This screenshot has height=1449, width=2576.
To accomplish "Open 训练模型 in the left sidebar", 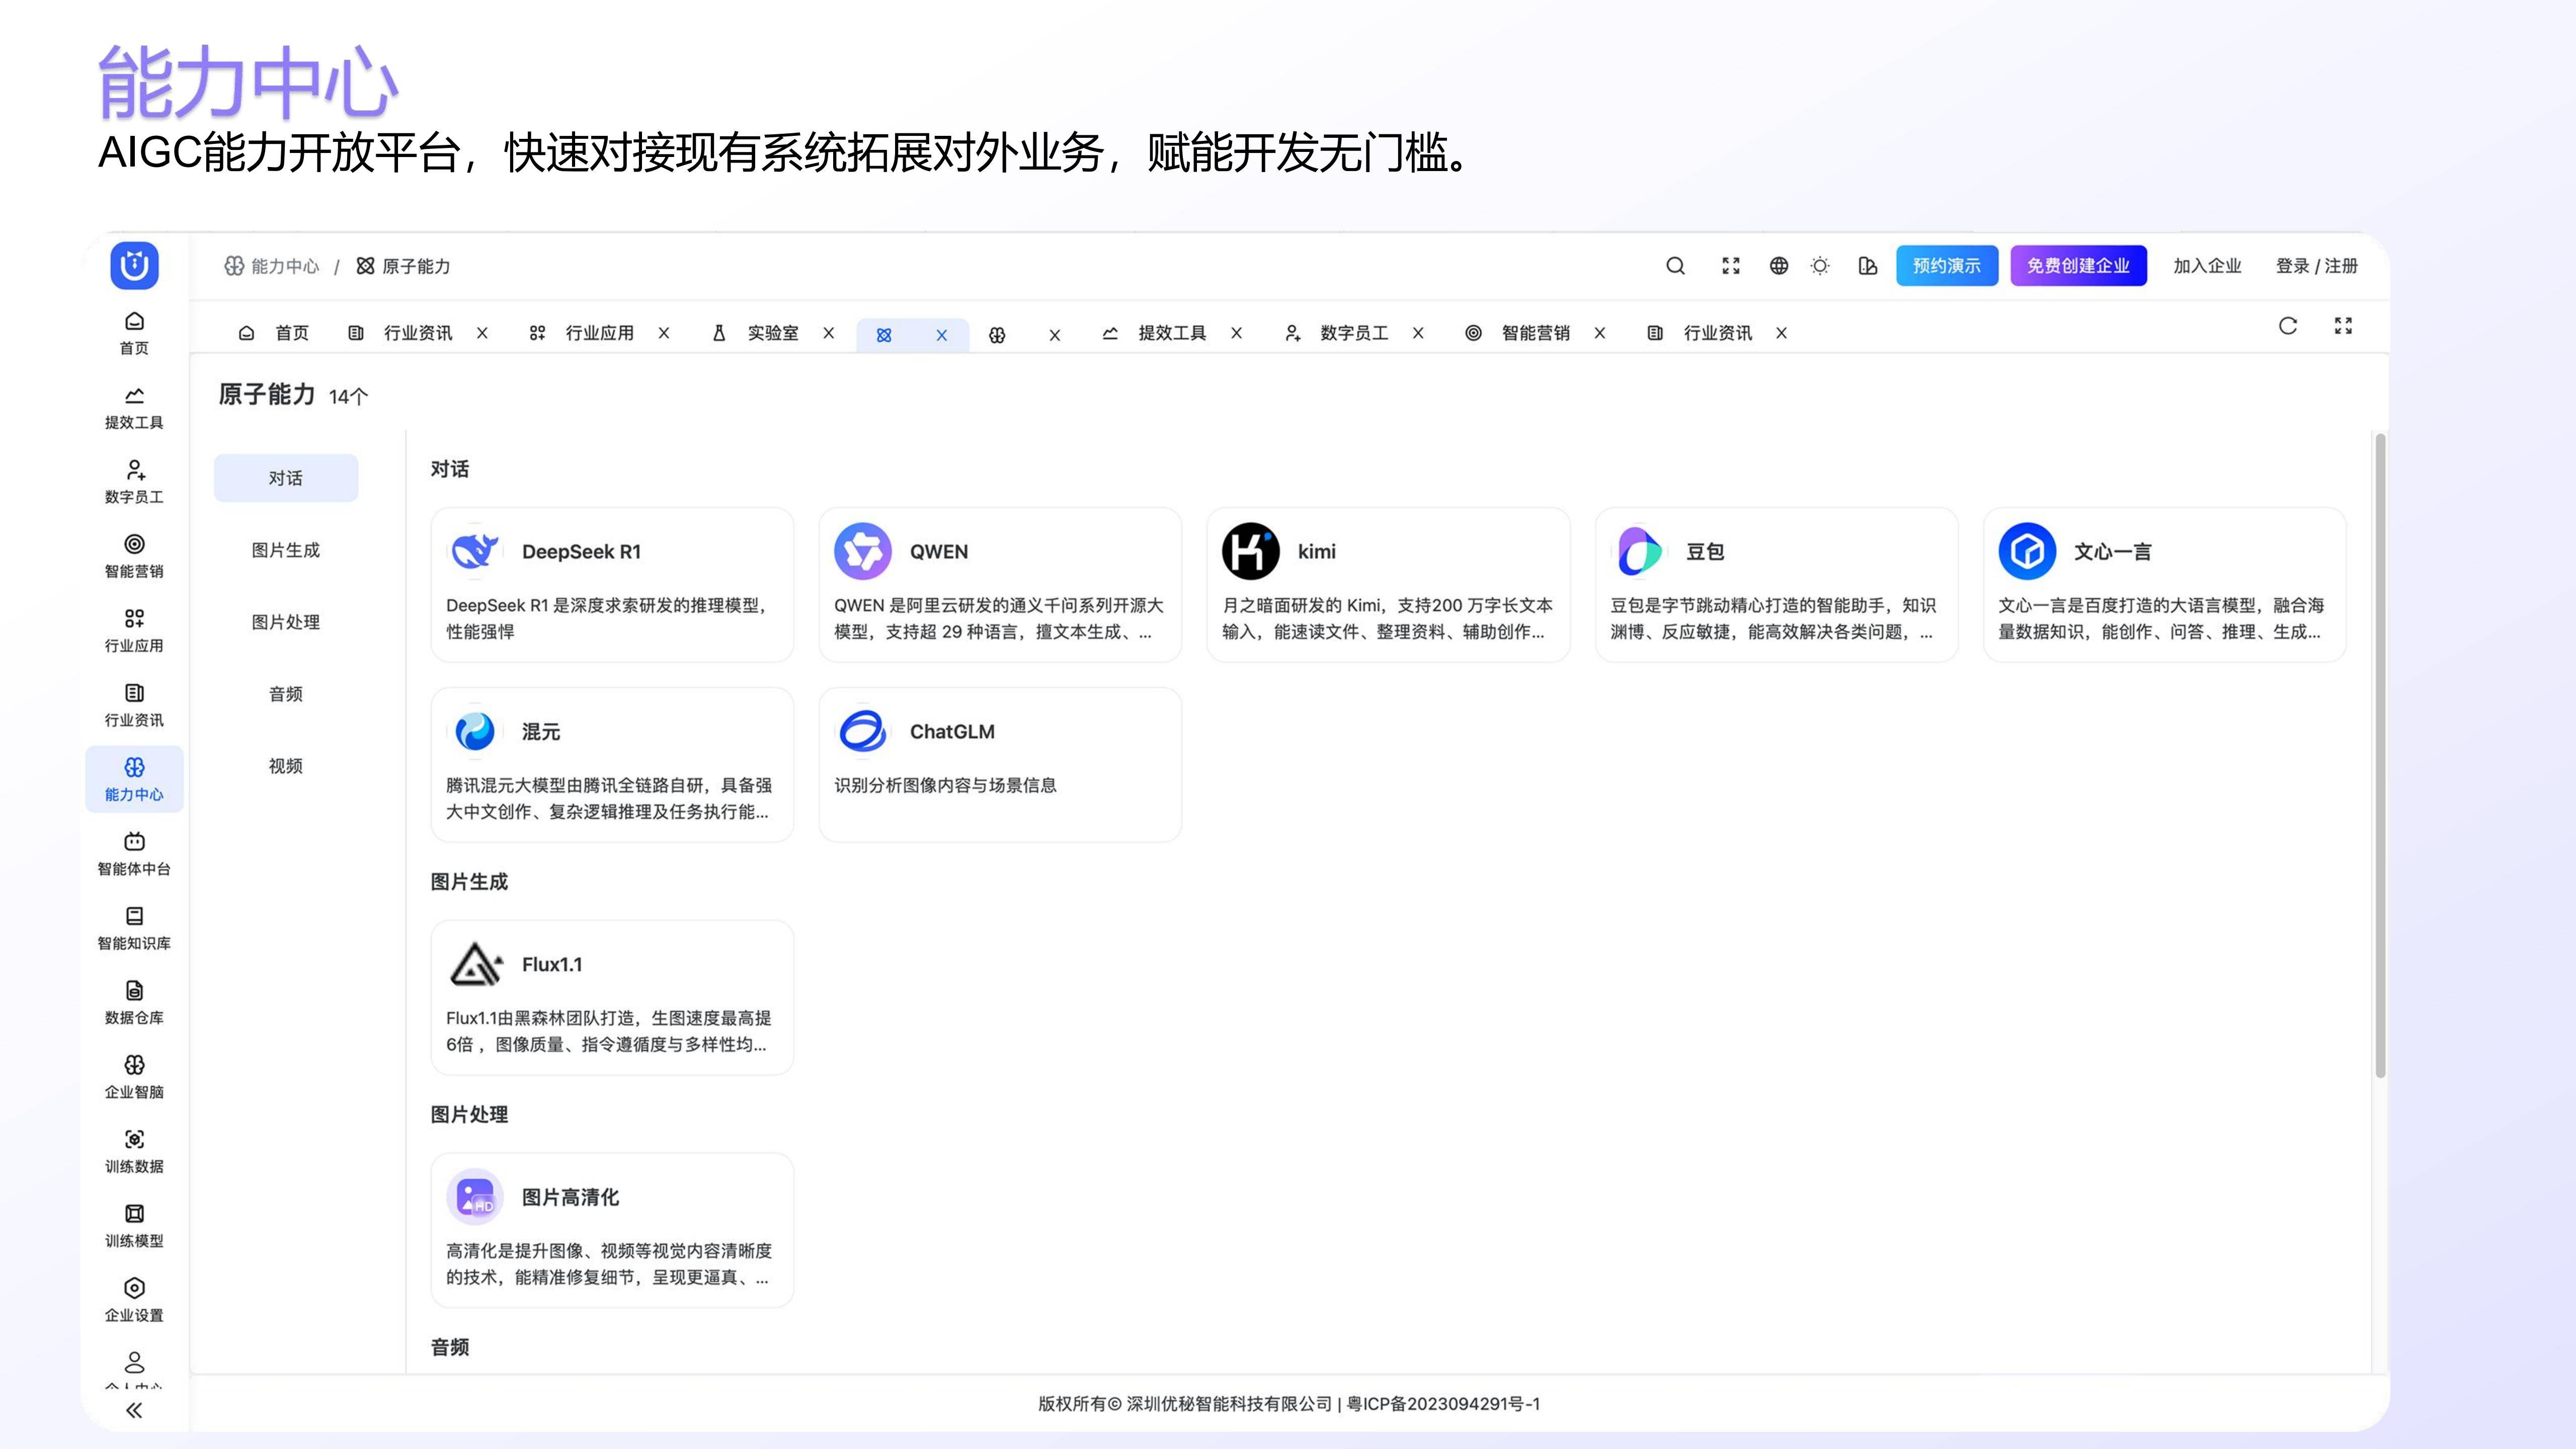I will point(134,1225).
